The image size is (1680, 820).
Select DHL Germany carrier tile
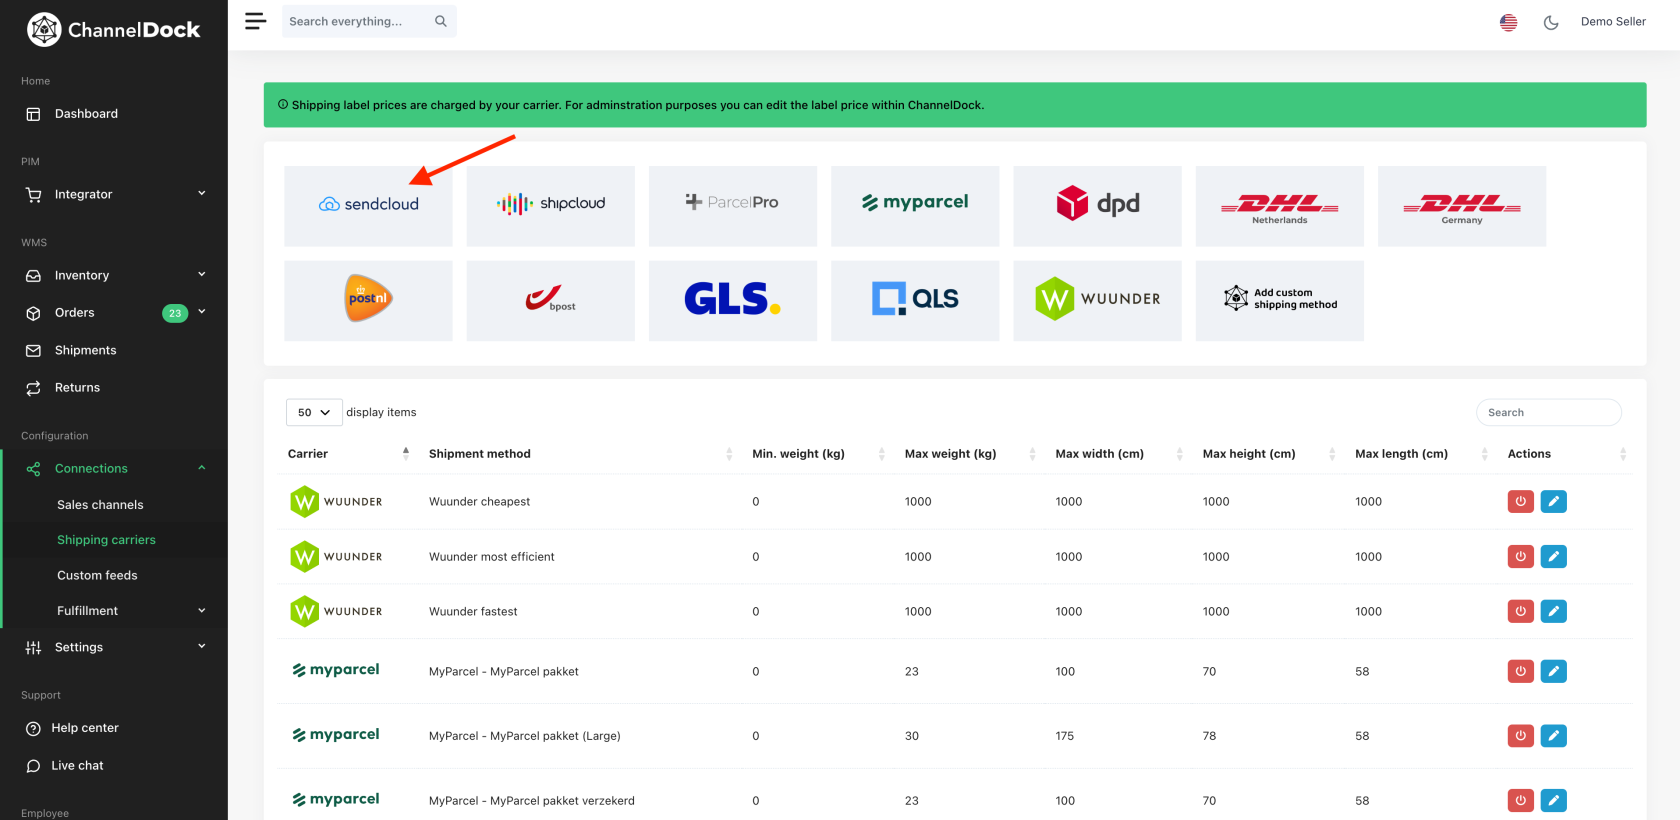1462,205
